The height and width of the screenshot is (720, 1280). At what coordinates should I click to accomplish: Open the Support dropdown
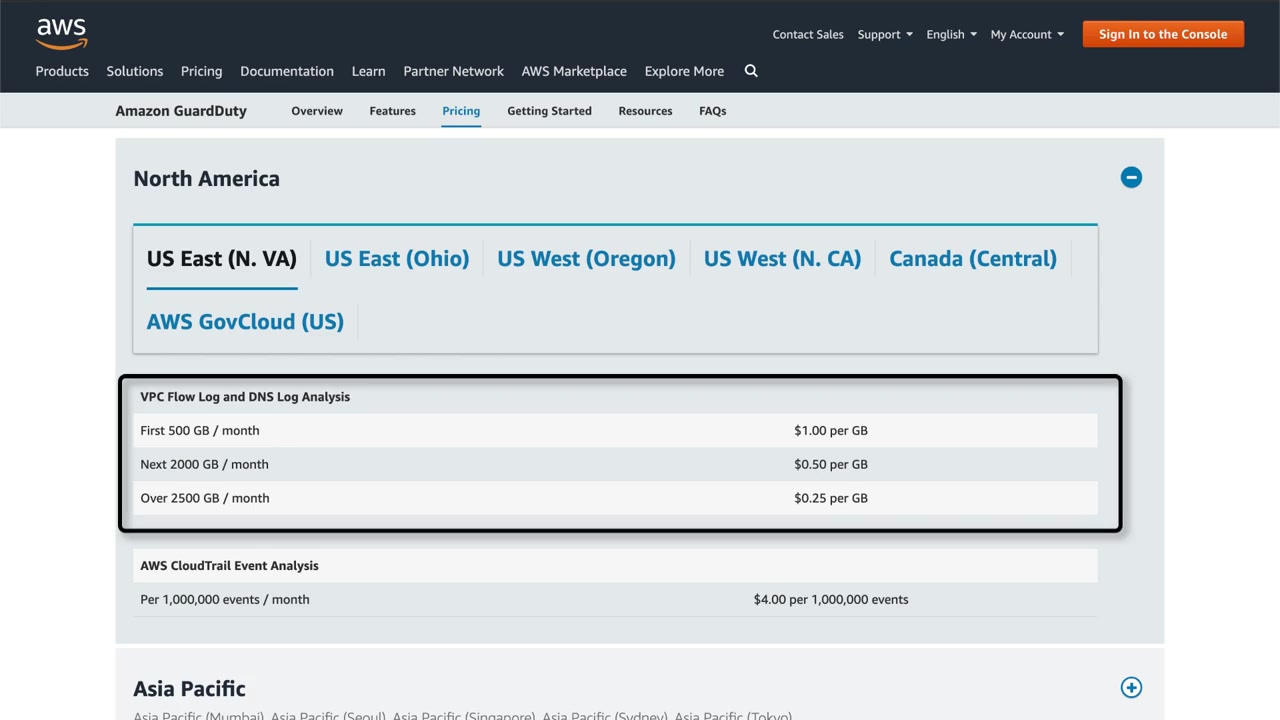click(x=885, y=34)
